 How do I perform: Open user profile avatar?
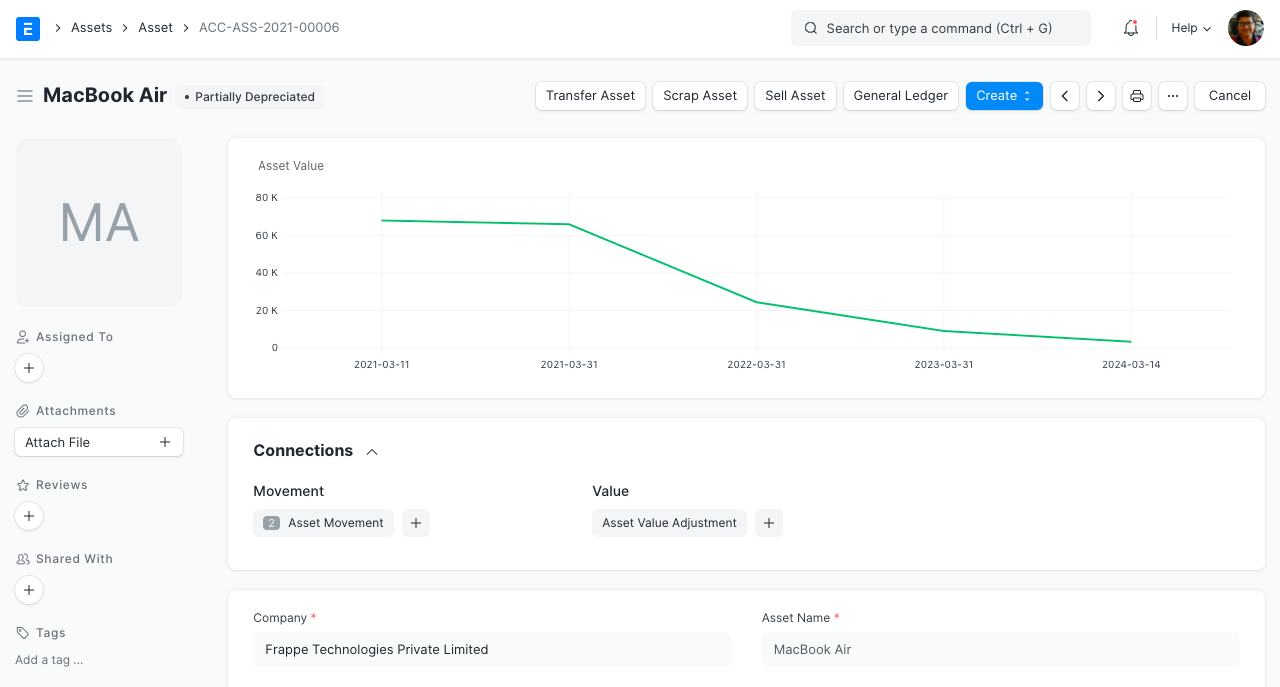coord(1246,28)
